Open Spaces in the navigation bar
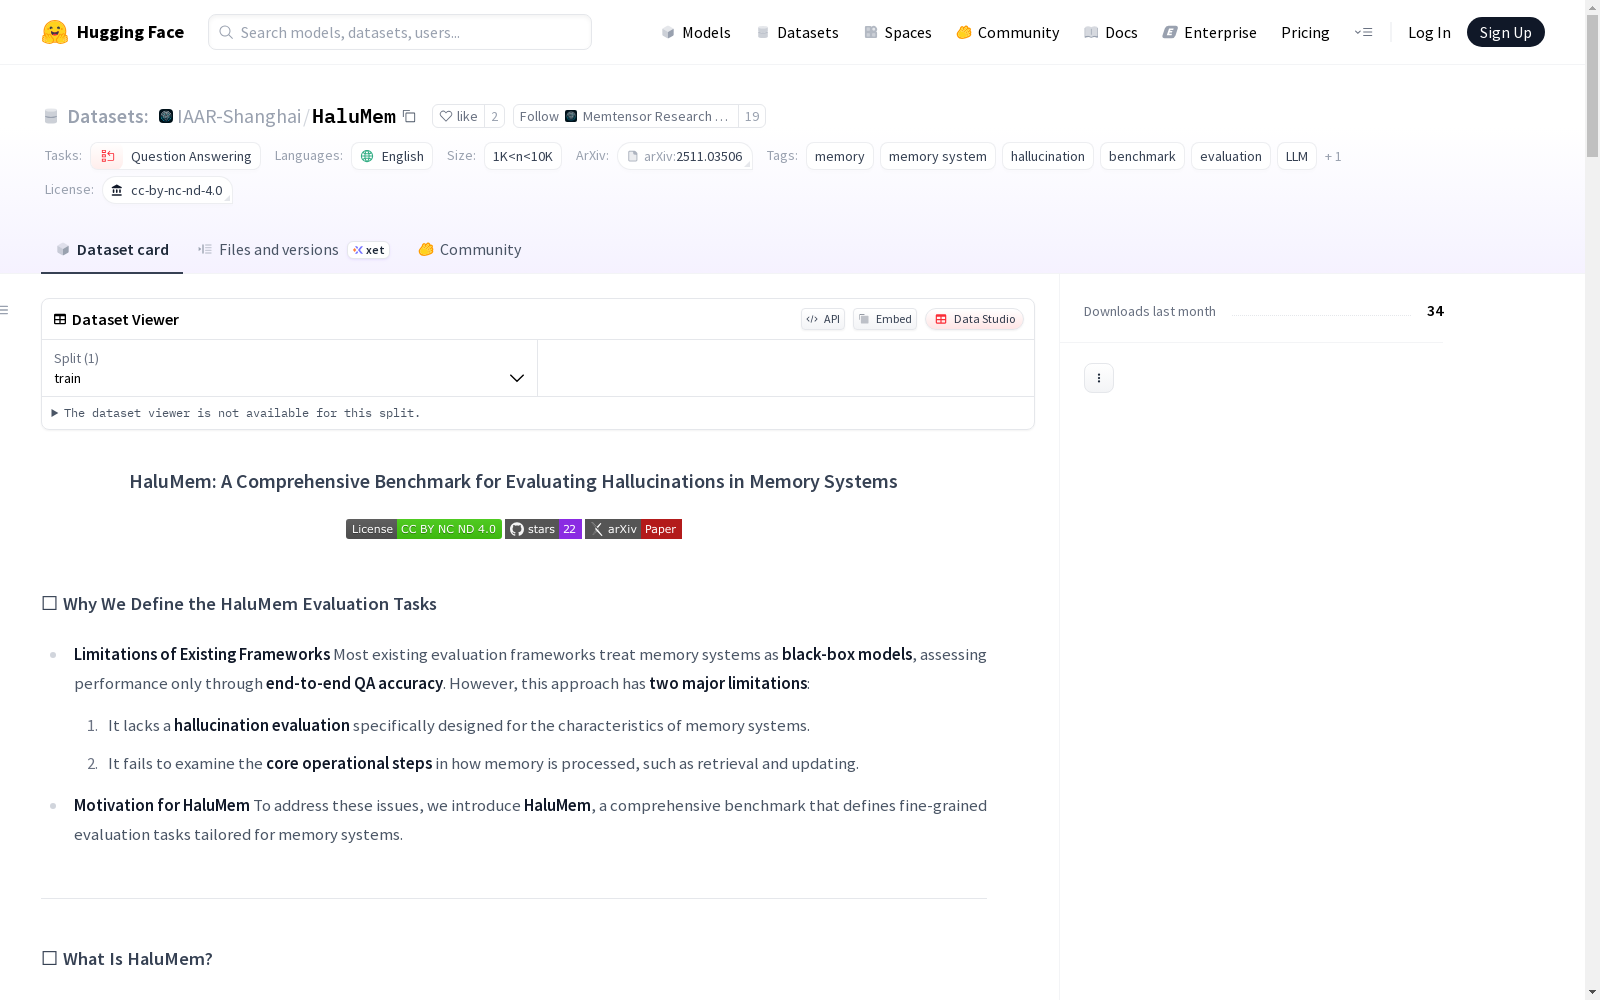This screenshot has height=1000, width=1600. click(898, 32)
